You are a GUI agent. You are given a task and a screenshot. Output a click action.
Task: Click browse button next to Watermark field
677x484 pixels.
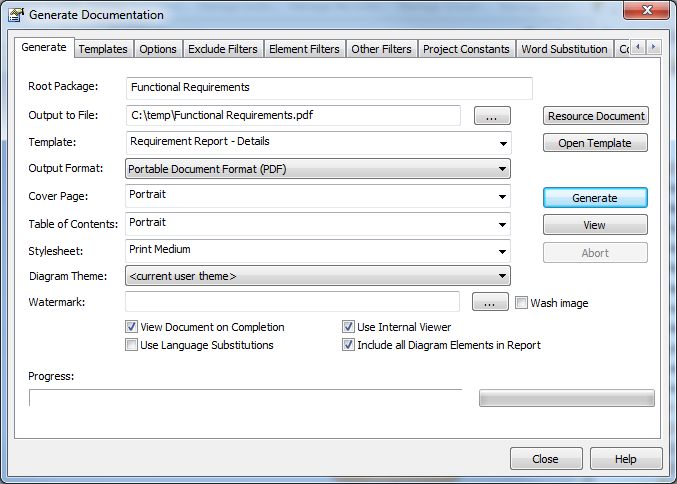pyautogui.click(x=490, y=303)
